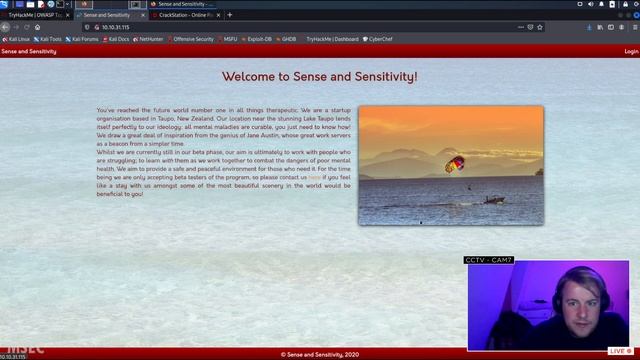Screen dimensions: 640x360
Task: Expand the terminal launcher dropdown arrow
Action: (x=68, y=4)
